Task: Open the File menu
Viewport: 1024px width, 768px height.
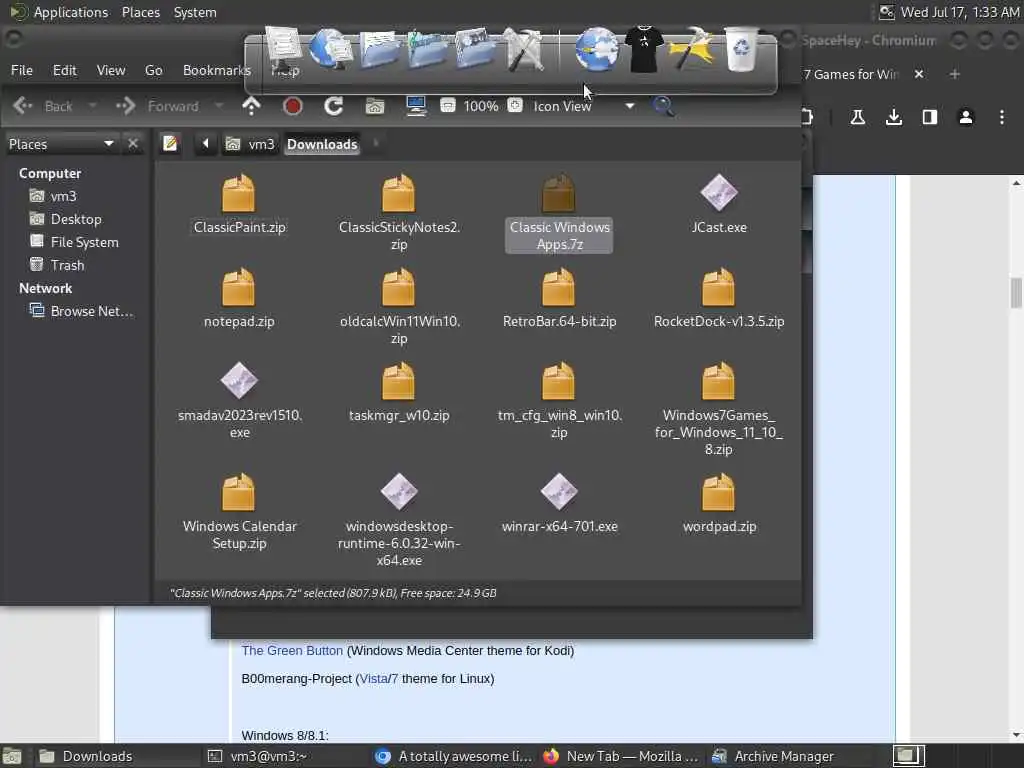Action: point(22,70)
